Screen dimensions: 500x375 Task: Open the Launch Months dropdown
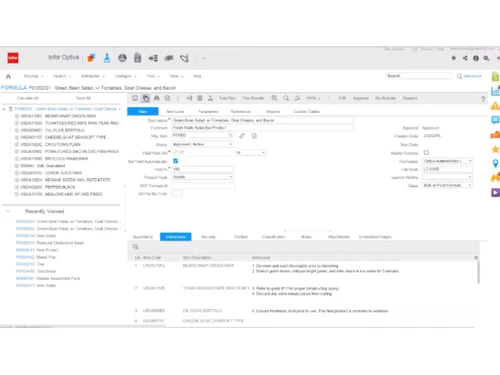(x=448, y=177)
